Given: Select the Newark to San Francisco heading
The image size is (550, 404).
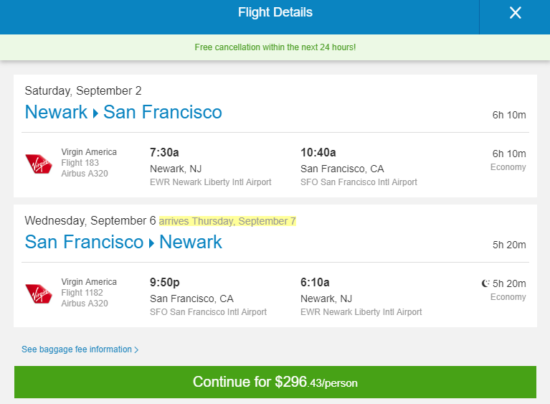Looking at the screenshot, I should pyautogui.click(x=123, y=112).
